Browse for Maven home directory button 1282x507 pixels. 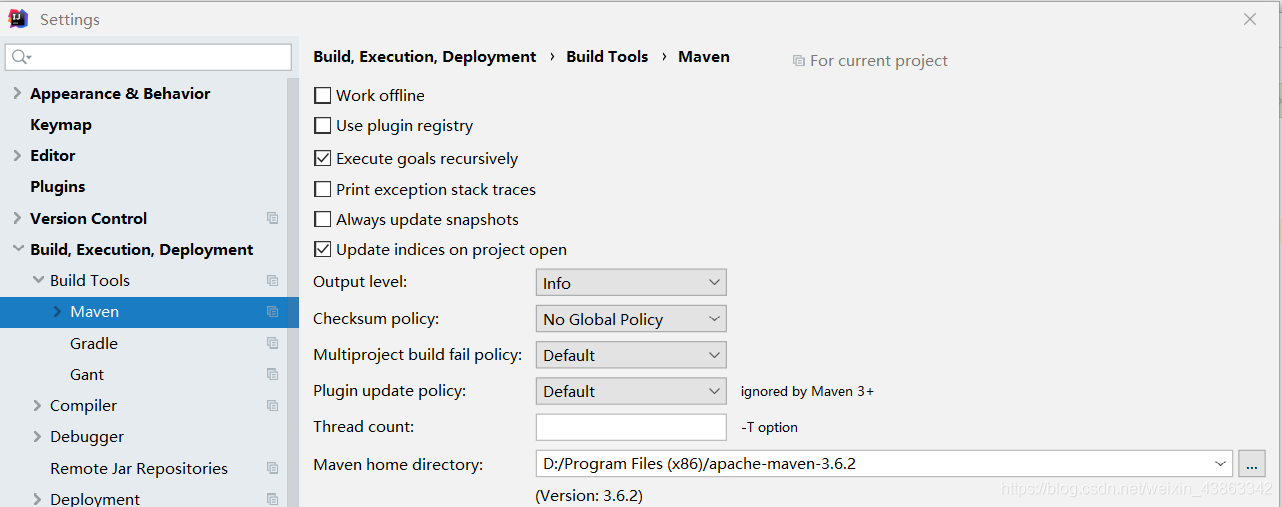tap(1252, 464)
